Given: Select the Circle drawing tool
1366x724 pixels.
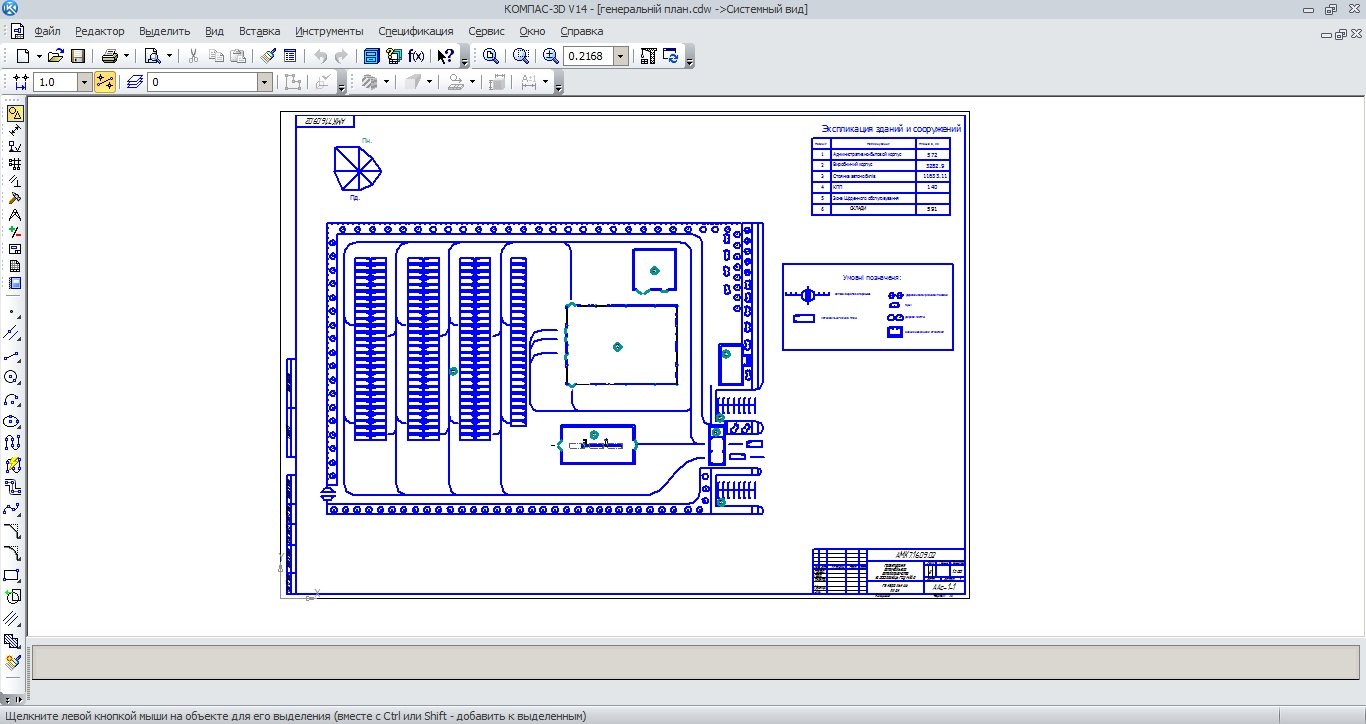Looking at the screenshot, I should [x=13, y=378].
